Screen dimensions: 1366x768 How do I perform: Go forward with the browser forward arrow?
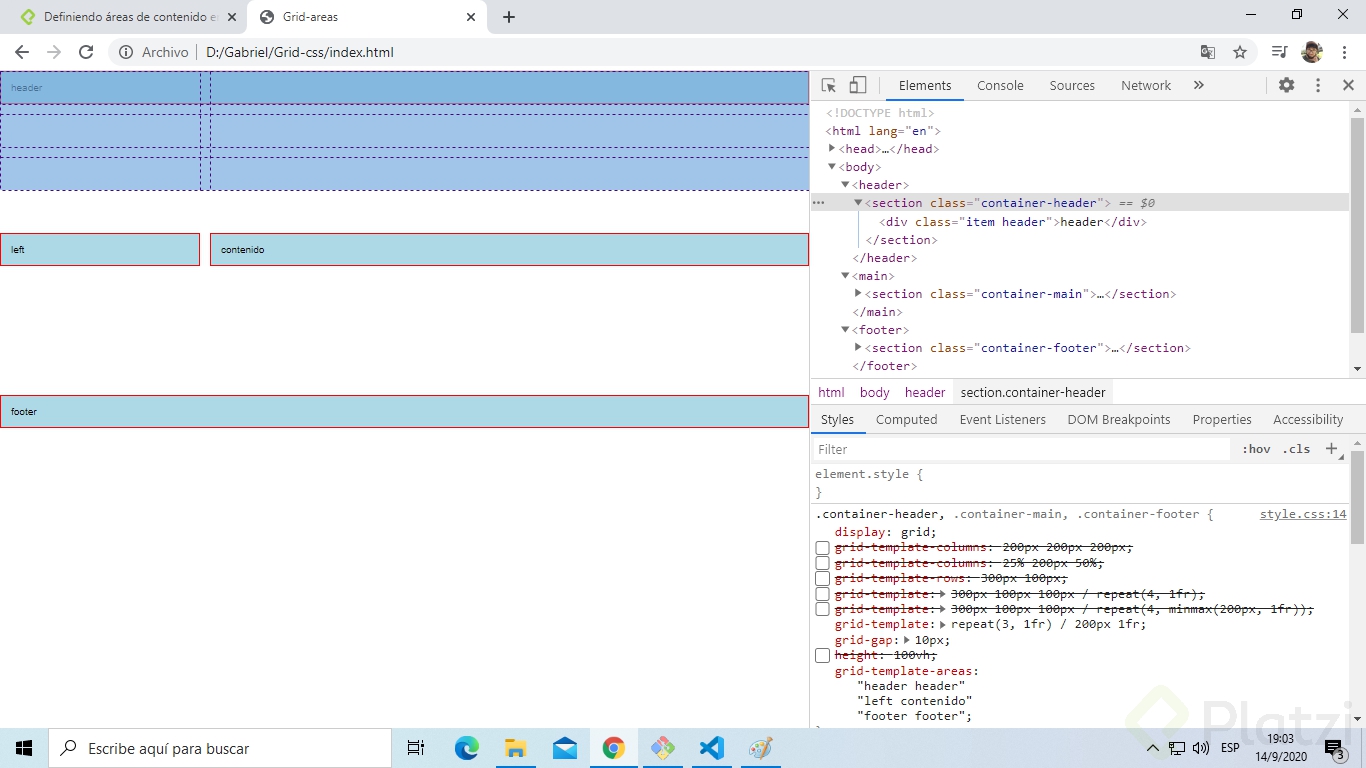coord(54,52)
